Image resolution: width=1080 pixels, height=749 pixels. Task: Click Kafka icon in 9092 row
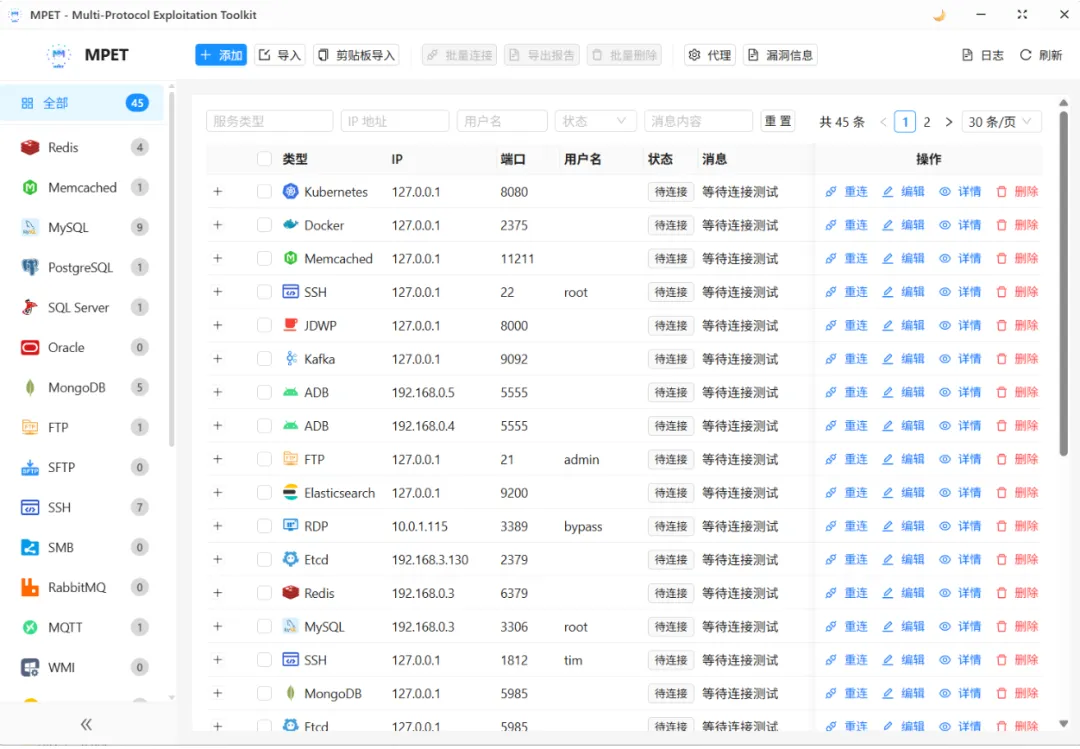pos(291,358)
